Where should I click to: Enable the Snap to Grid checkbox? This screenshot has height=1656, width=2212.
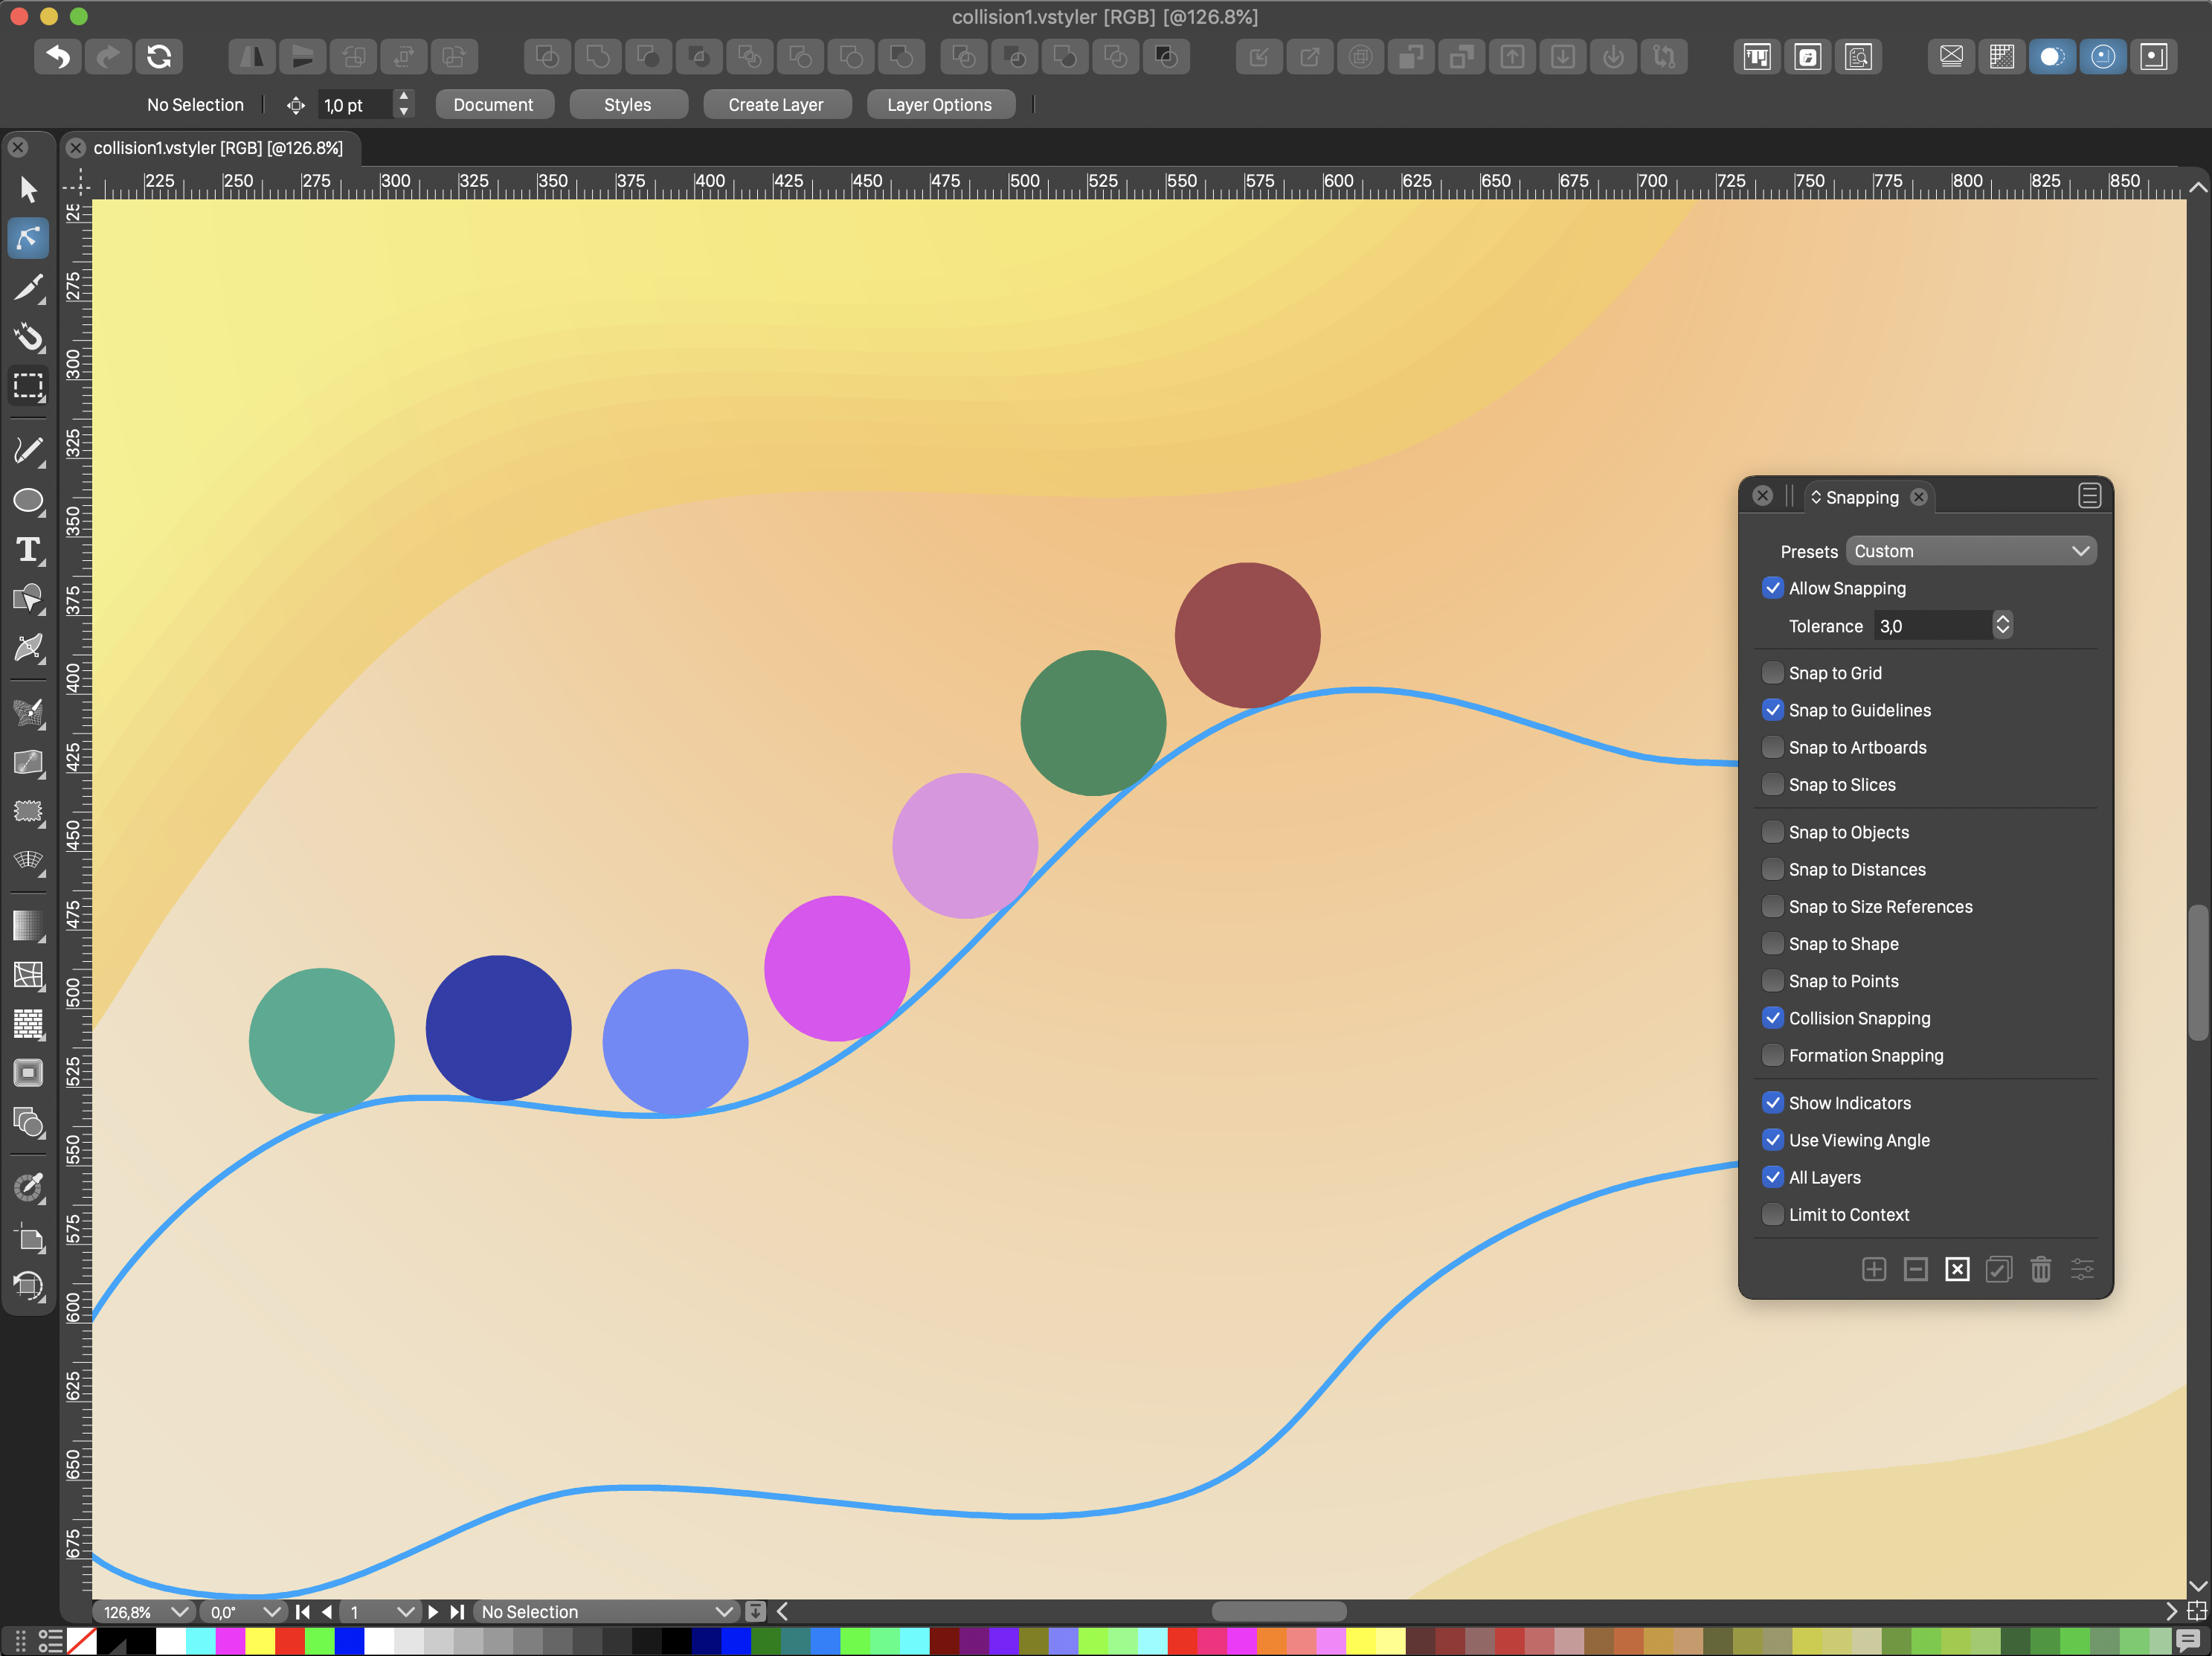1773,673
